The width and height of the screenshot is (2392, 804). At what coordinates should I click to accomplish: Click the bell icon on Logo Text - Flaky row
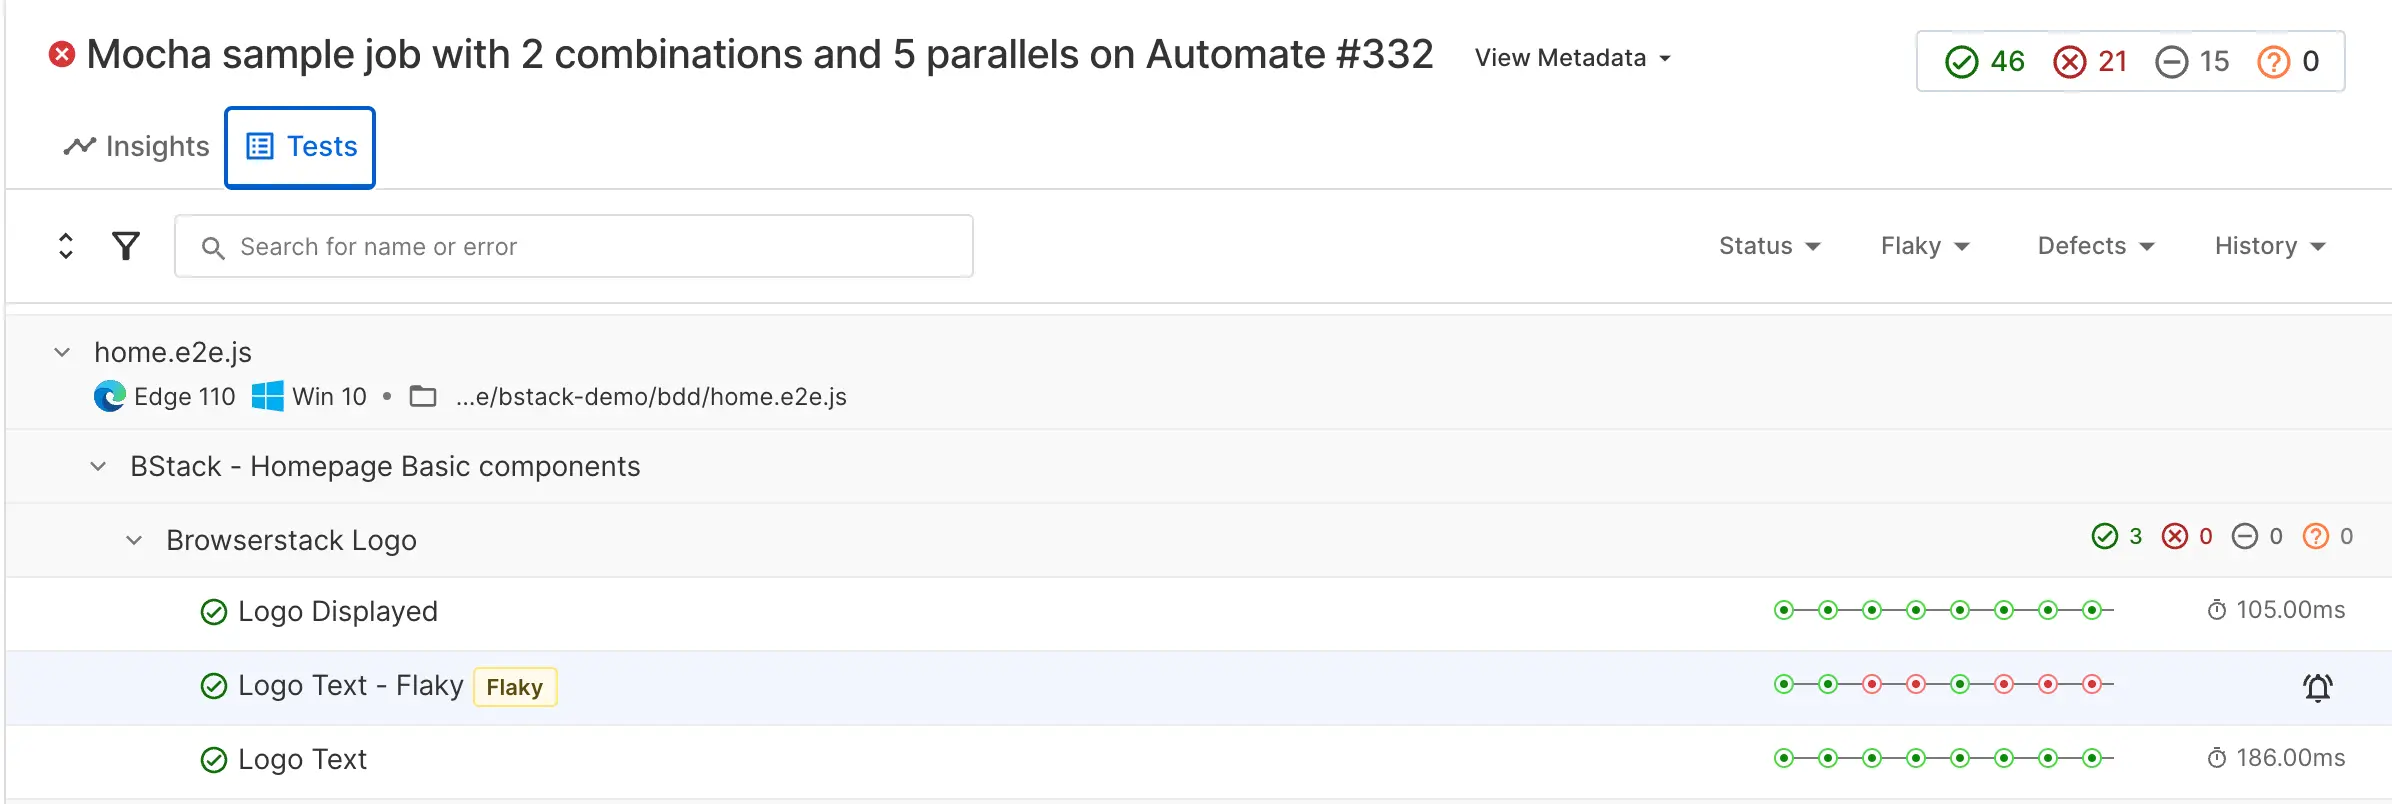coord(2317,687)
